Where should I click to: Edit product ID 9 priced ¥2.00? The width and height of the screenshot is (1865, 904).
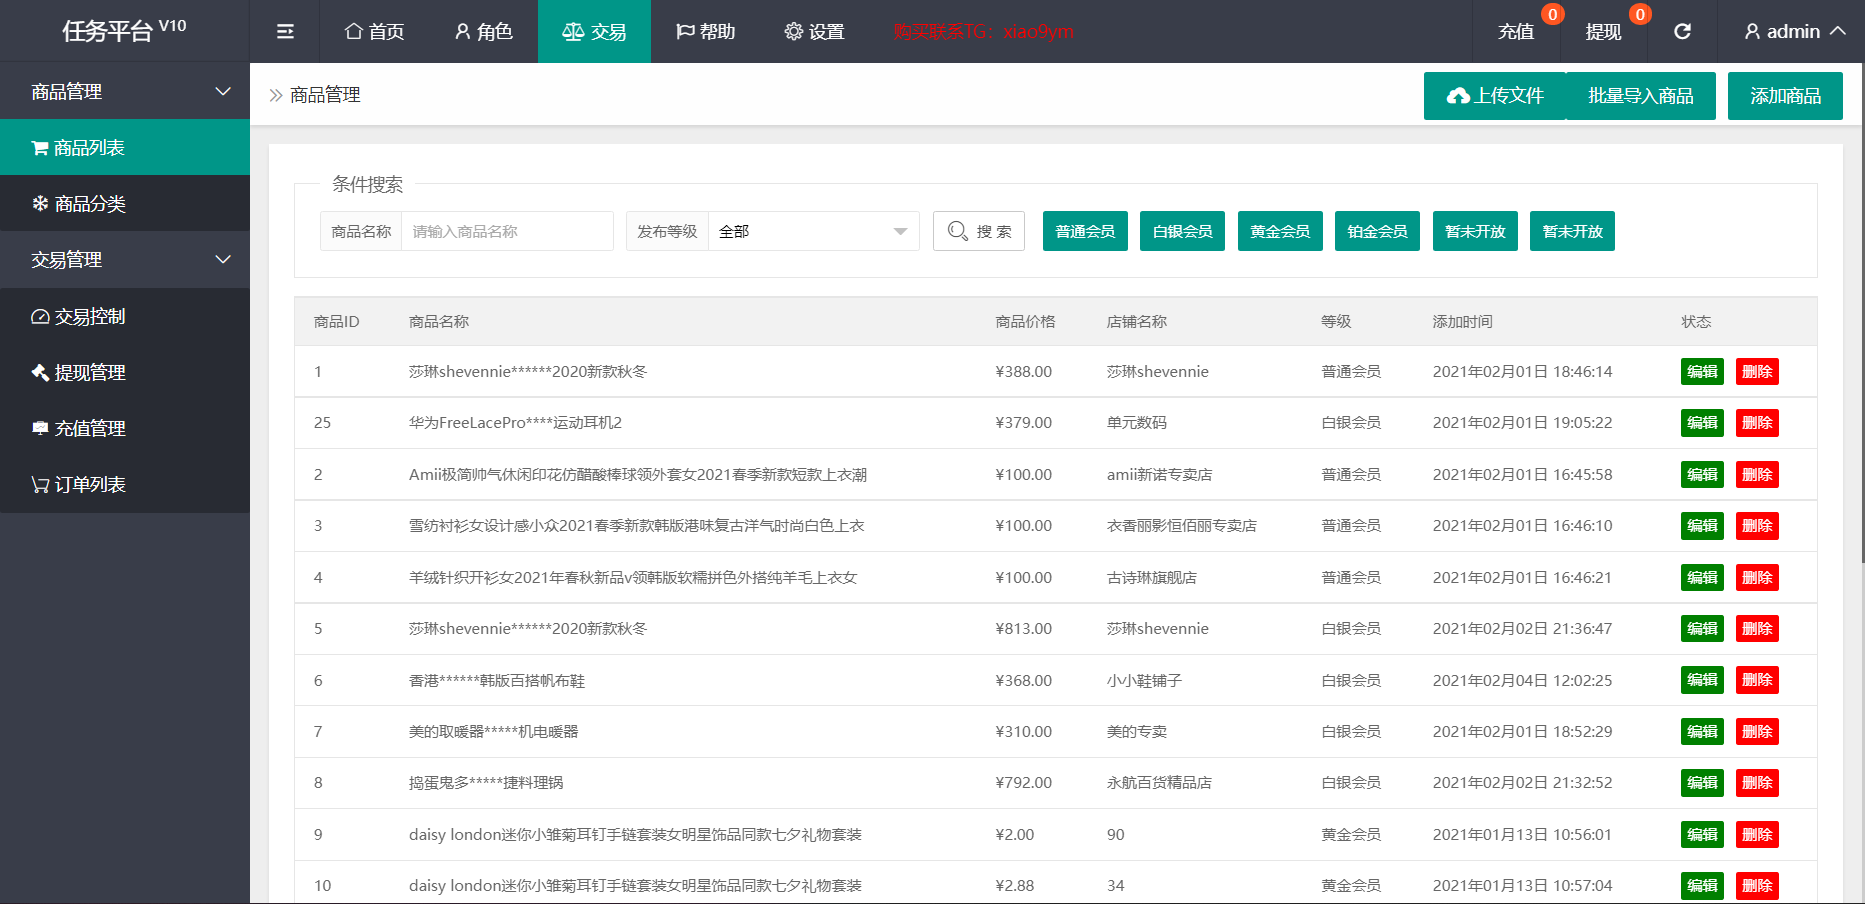(x=1702, y=834)
